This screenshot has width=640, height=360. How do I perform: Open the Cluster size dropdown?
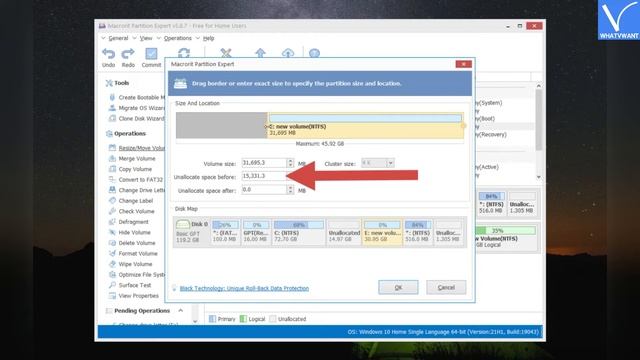[x=390, y=163]
